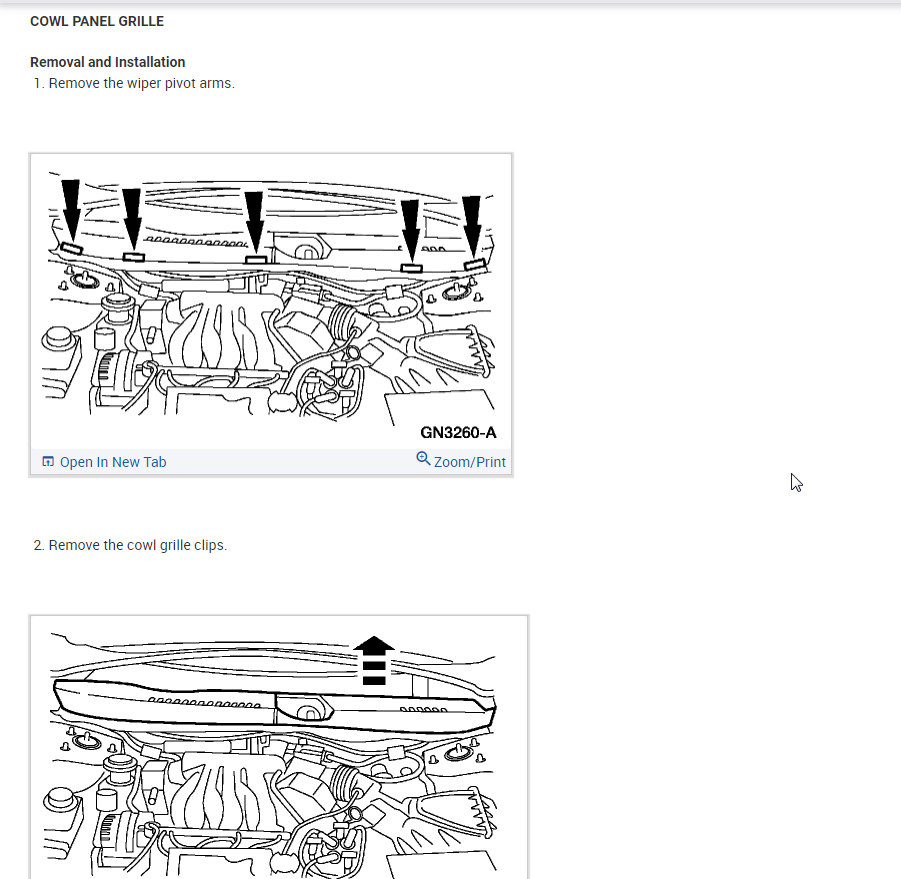Click the GN3260-A figure label
Screen dimensions: 901x879
tap(458, 433)
